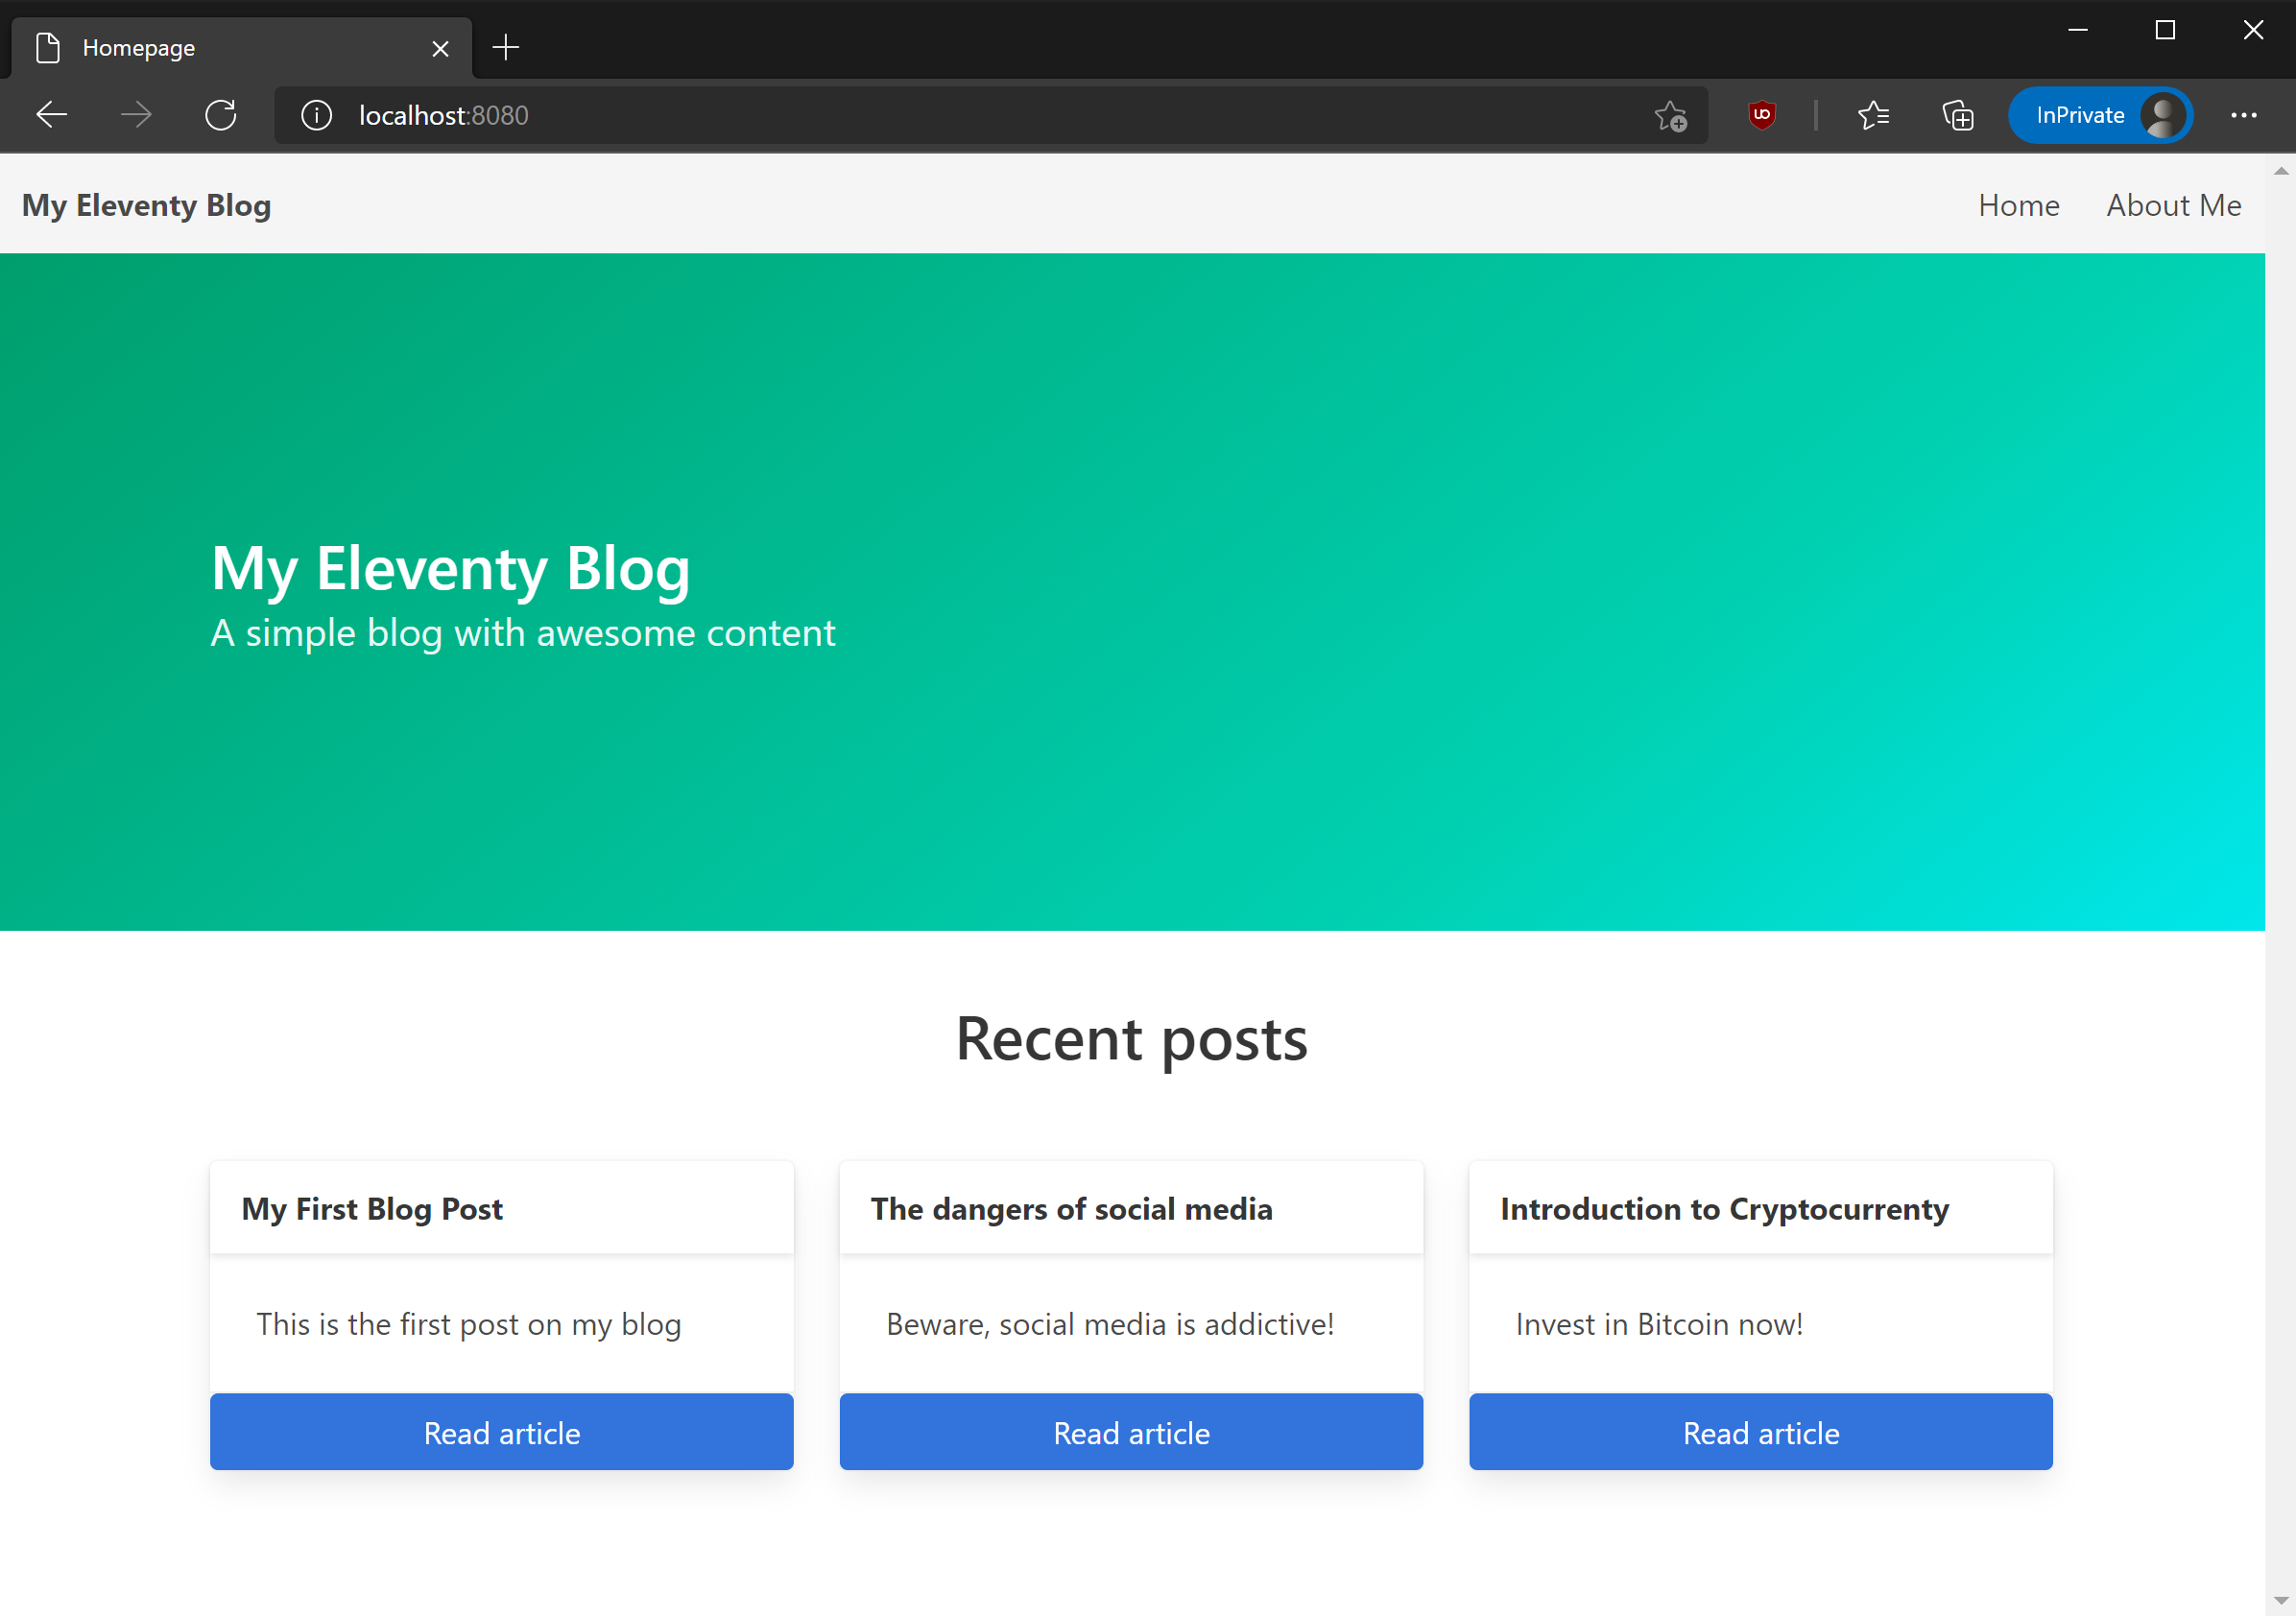Click the My Eleventy Blog header logo
2296x1616 pixels.
pos(147,204)
